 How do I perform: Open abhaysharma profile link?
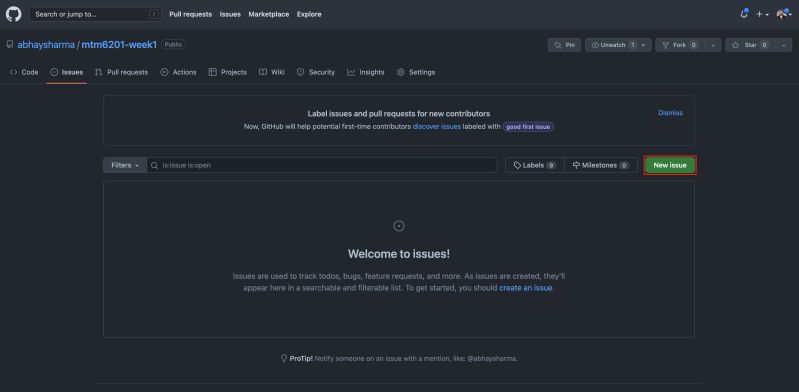point(46,45)
